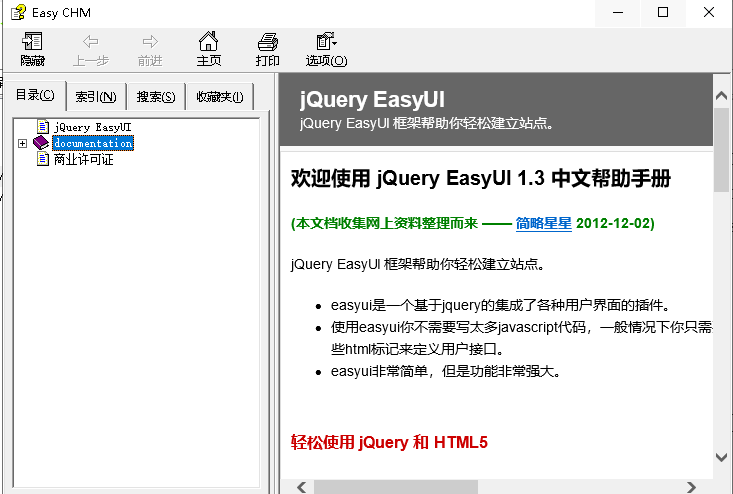The image size is (733, 494).
Task: Select the documentation tree item
Action: tap(93, 143)
